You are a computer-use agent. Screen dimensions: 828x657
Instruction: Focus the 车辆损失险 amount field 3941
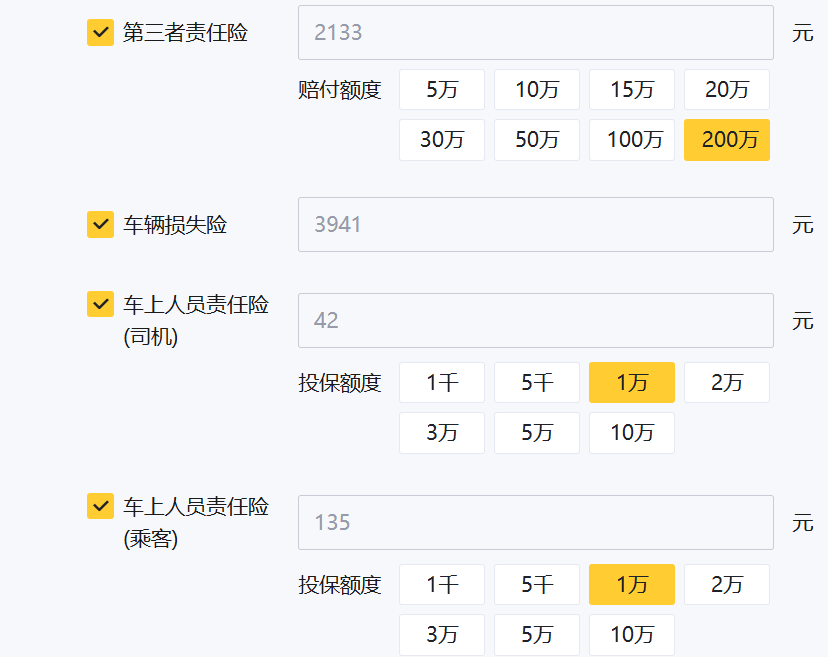pyautogui.click(x=535, y=225)
